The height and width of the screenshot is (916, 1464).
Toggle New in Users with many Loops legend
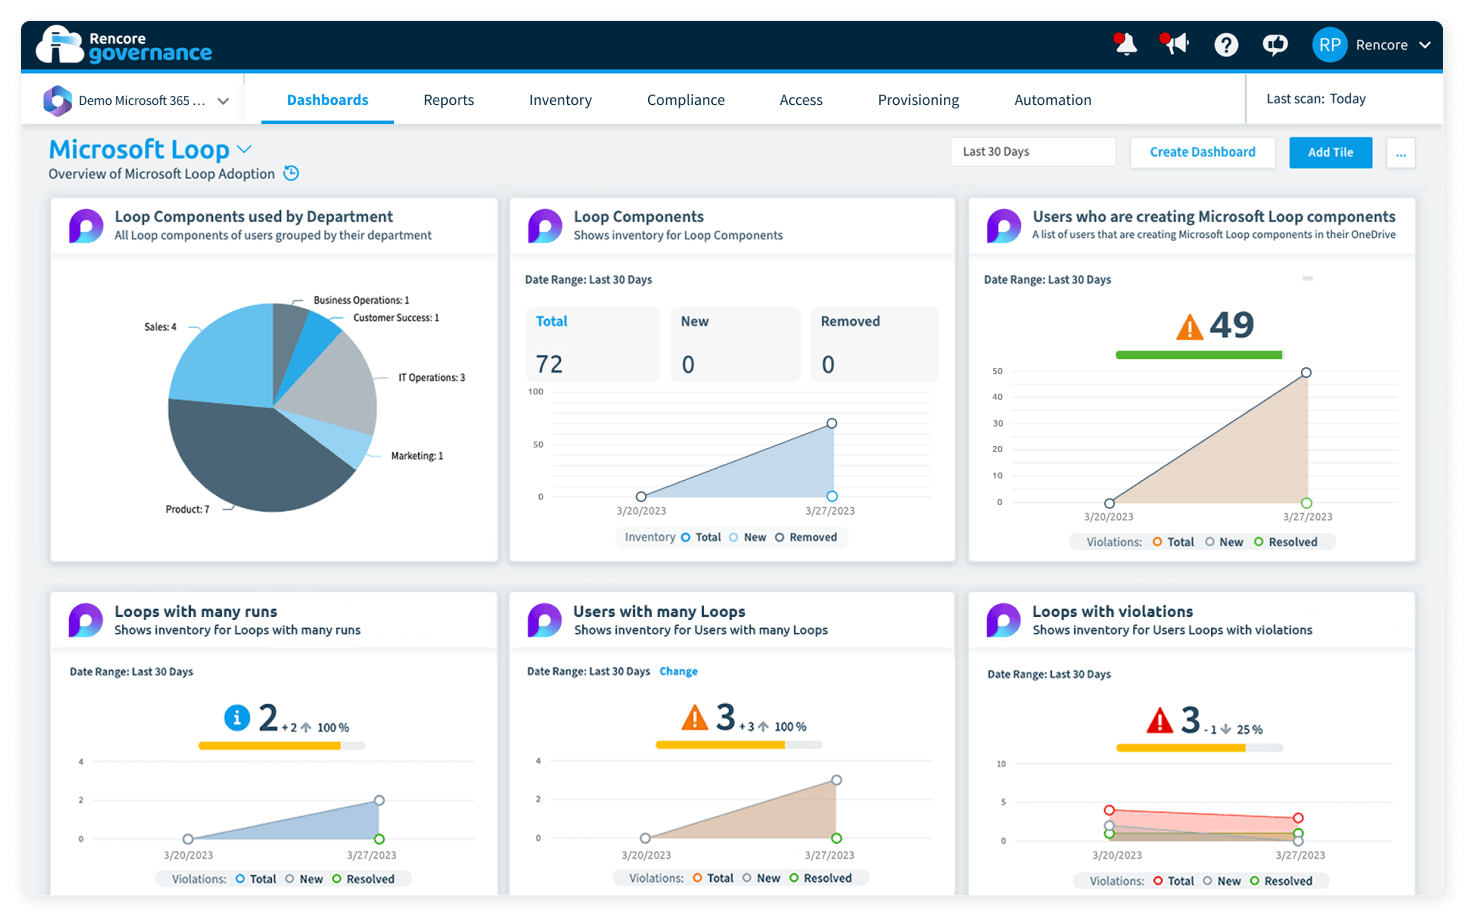tap(761, 878)
